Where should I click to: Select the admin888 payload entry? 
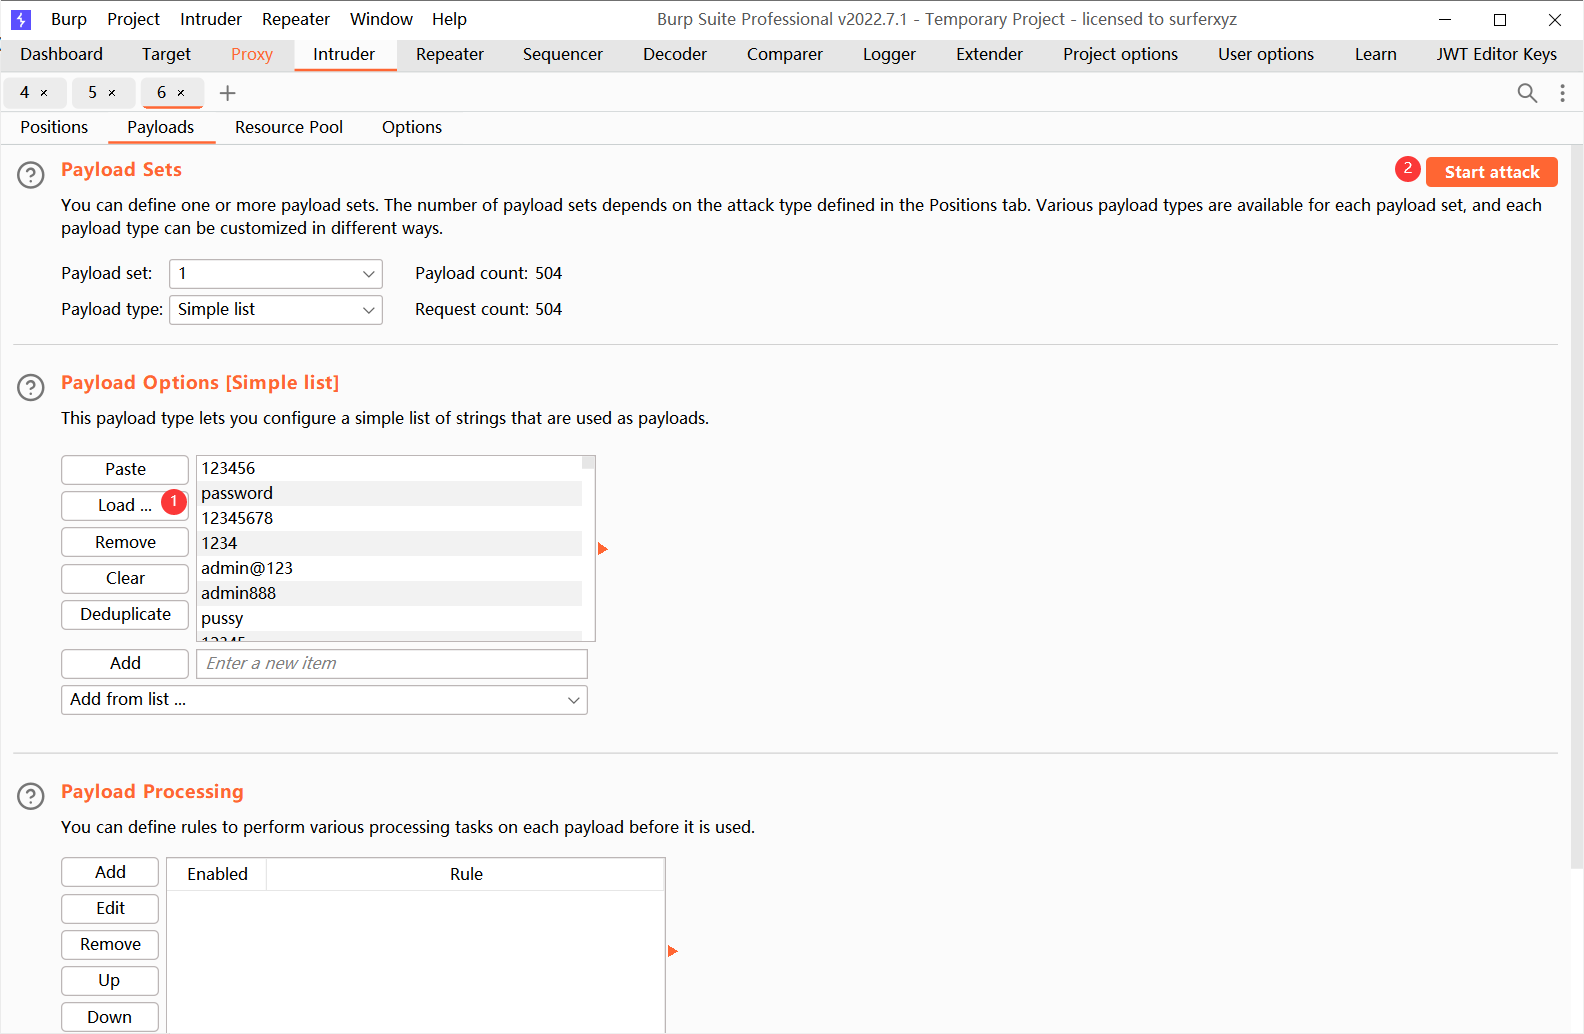tap(390, 594)
